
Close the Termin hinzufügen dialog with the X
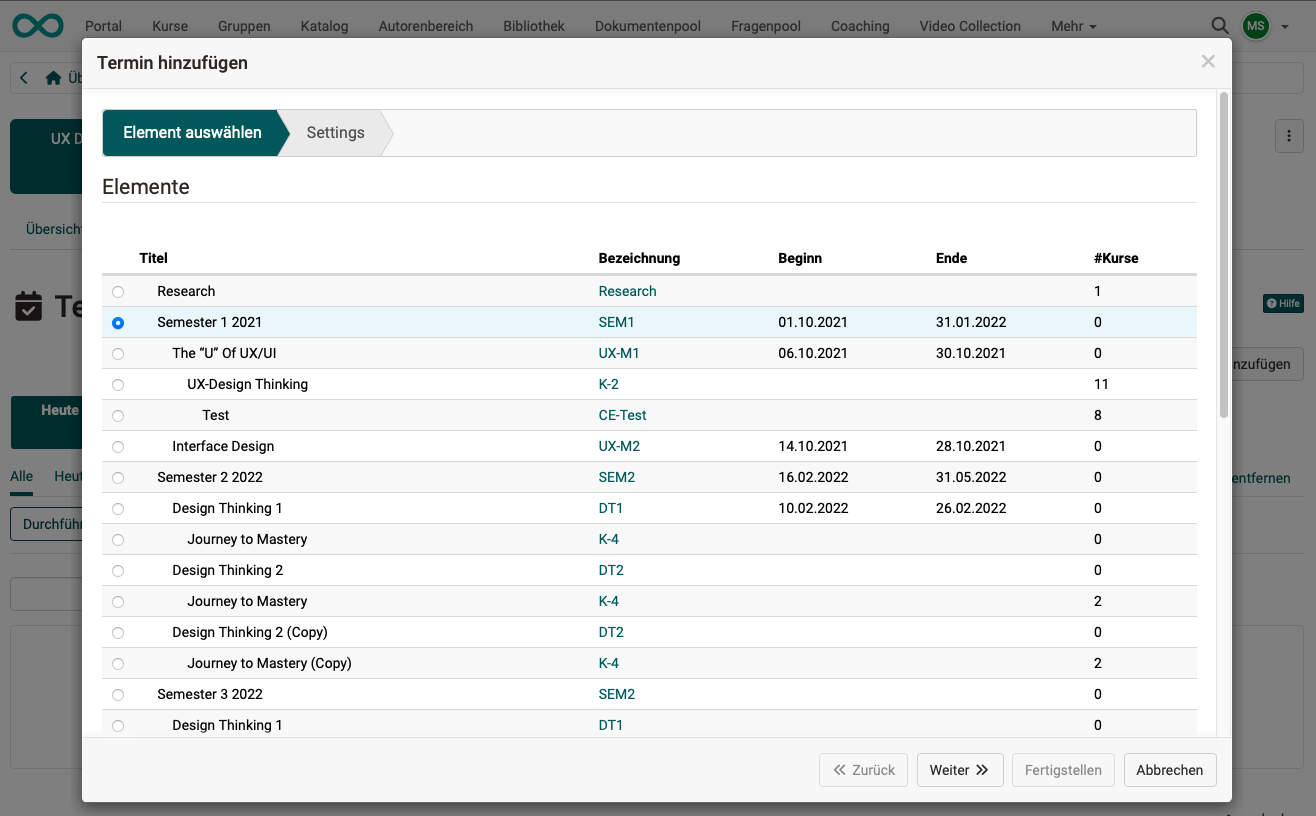pyautogui.click(x=1208, y=61)
